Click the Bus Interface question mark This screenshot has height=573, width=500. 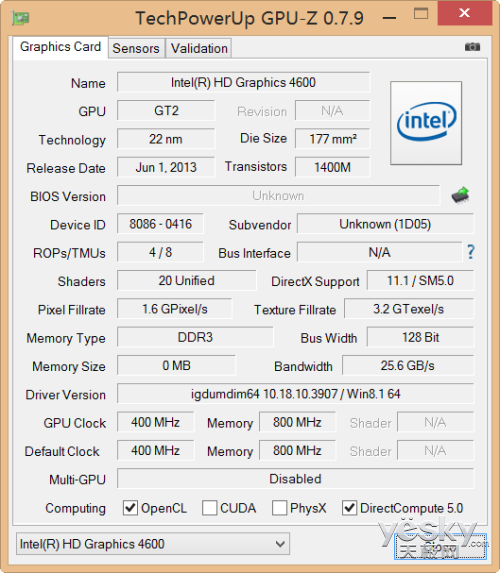471,252
